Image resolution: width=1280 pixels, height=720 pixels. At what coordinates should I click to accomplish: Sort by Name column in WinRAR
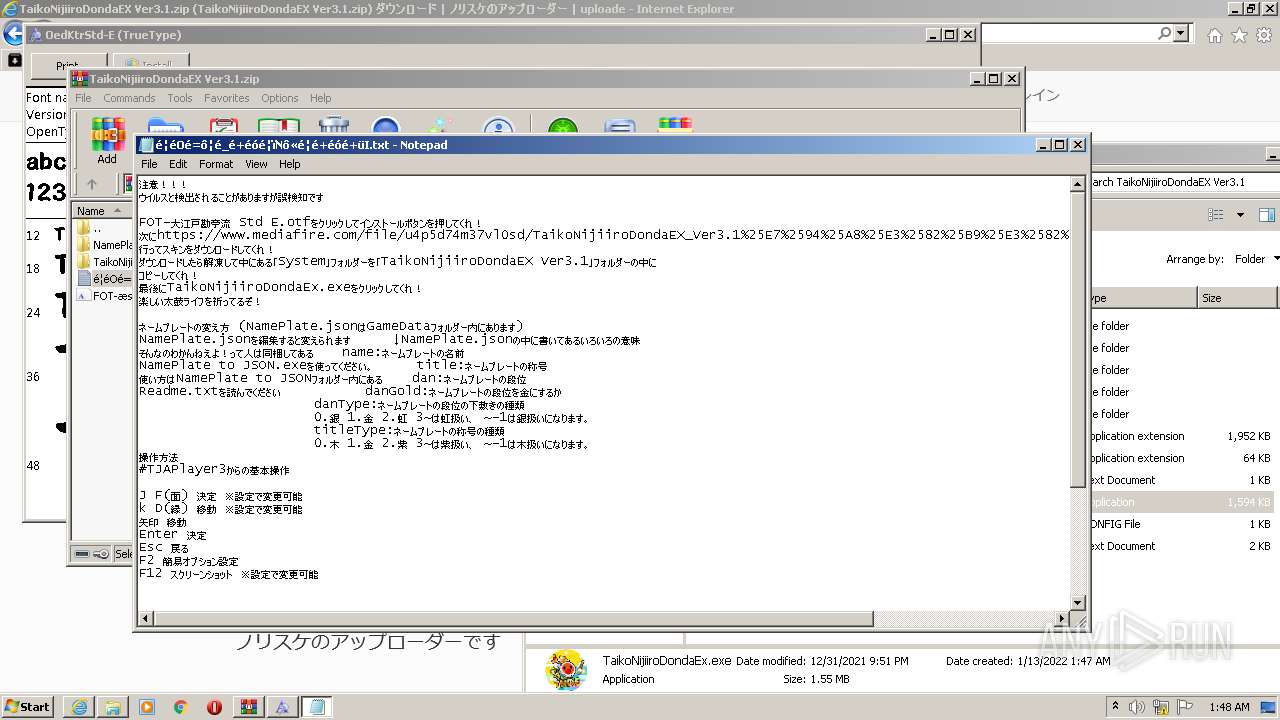click(x=101, y=211)
